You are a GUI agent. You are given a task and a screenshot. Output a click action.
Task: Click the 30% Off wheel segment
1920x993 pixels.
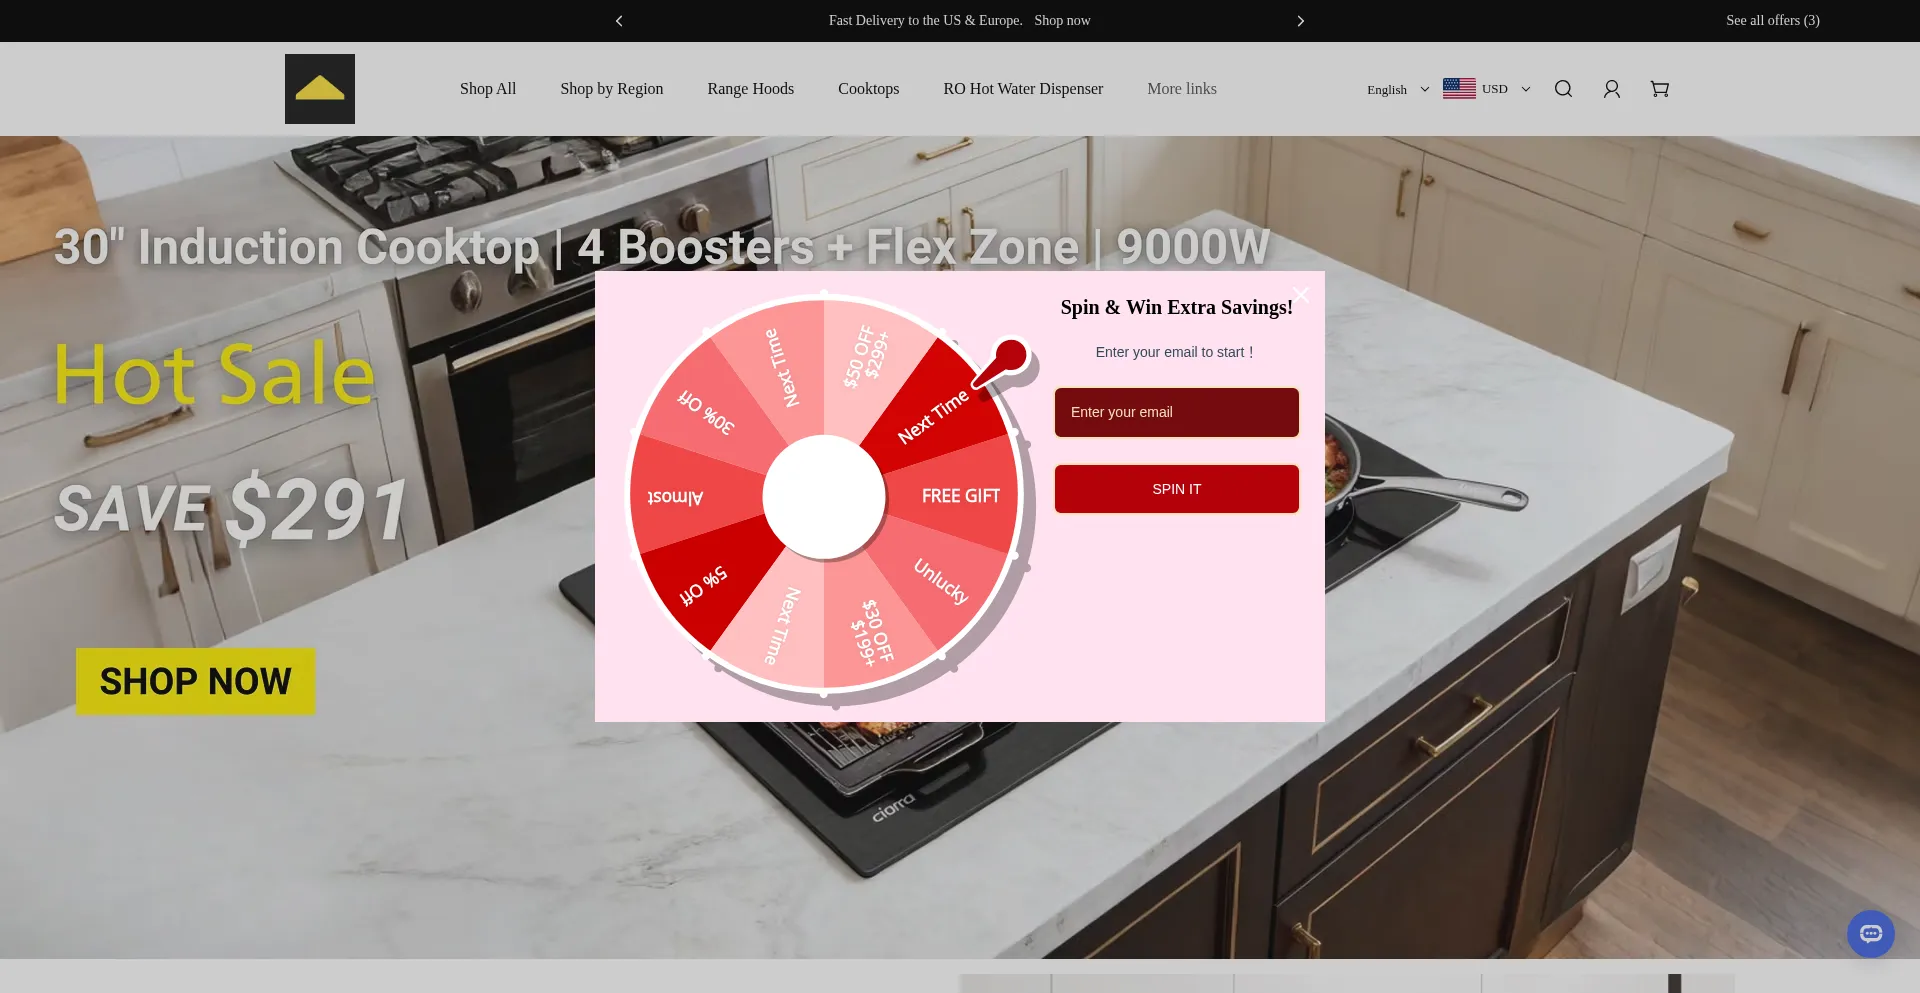coord(706,412)
